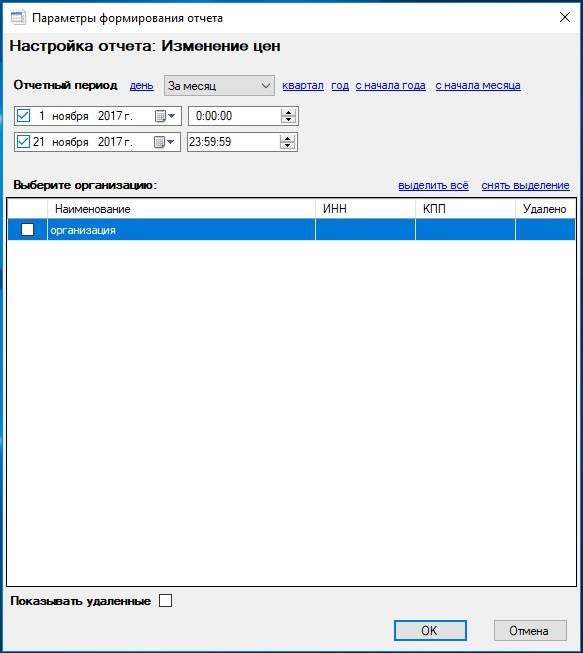This screenshot has height=653, width=583.
Task: Click the квартал period link
Action: (x=303, y=85)
